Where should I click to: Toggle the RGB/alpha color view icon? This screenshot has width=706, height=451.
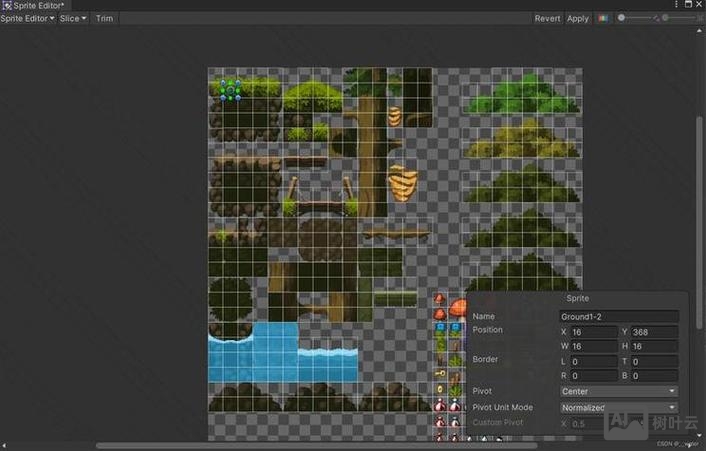pos(602,18)
